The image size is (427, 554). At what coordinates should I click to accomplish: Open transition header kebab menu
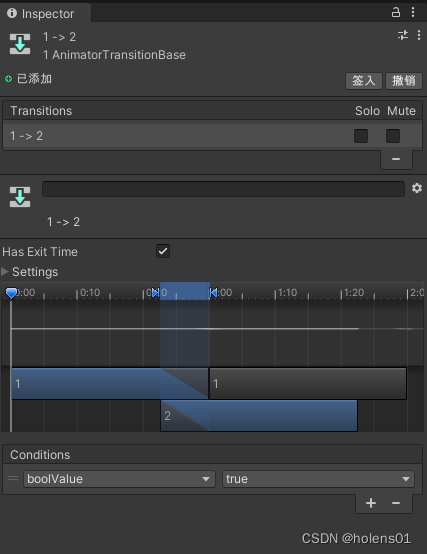(419, 35)
